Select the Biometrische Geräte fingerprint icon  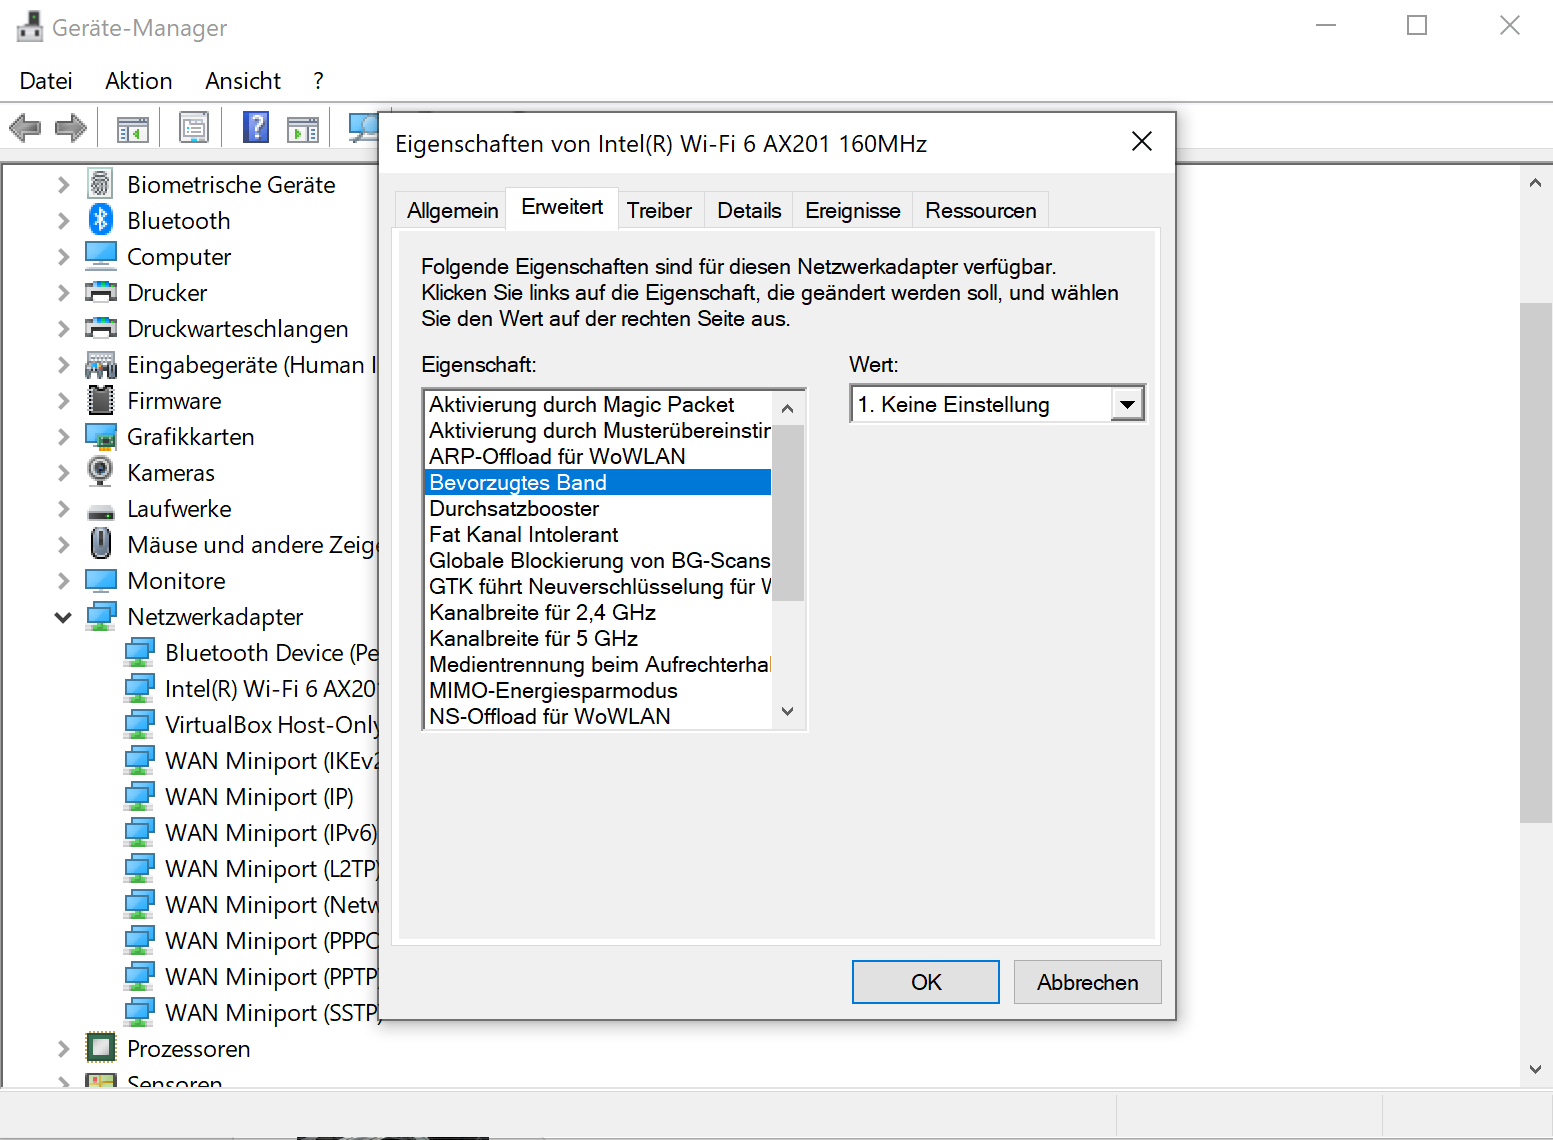[100, 184]
